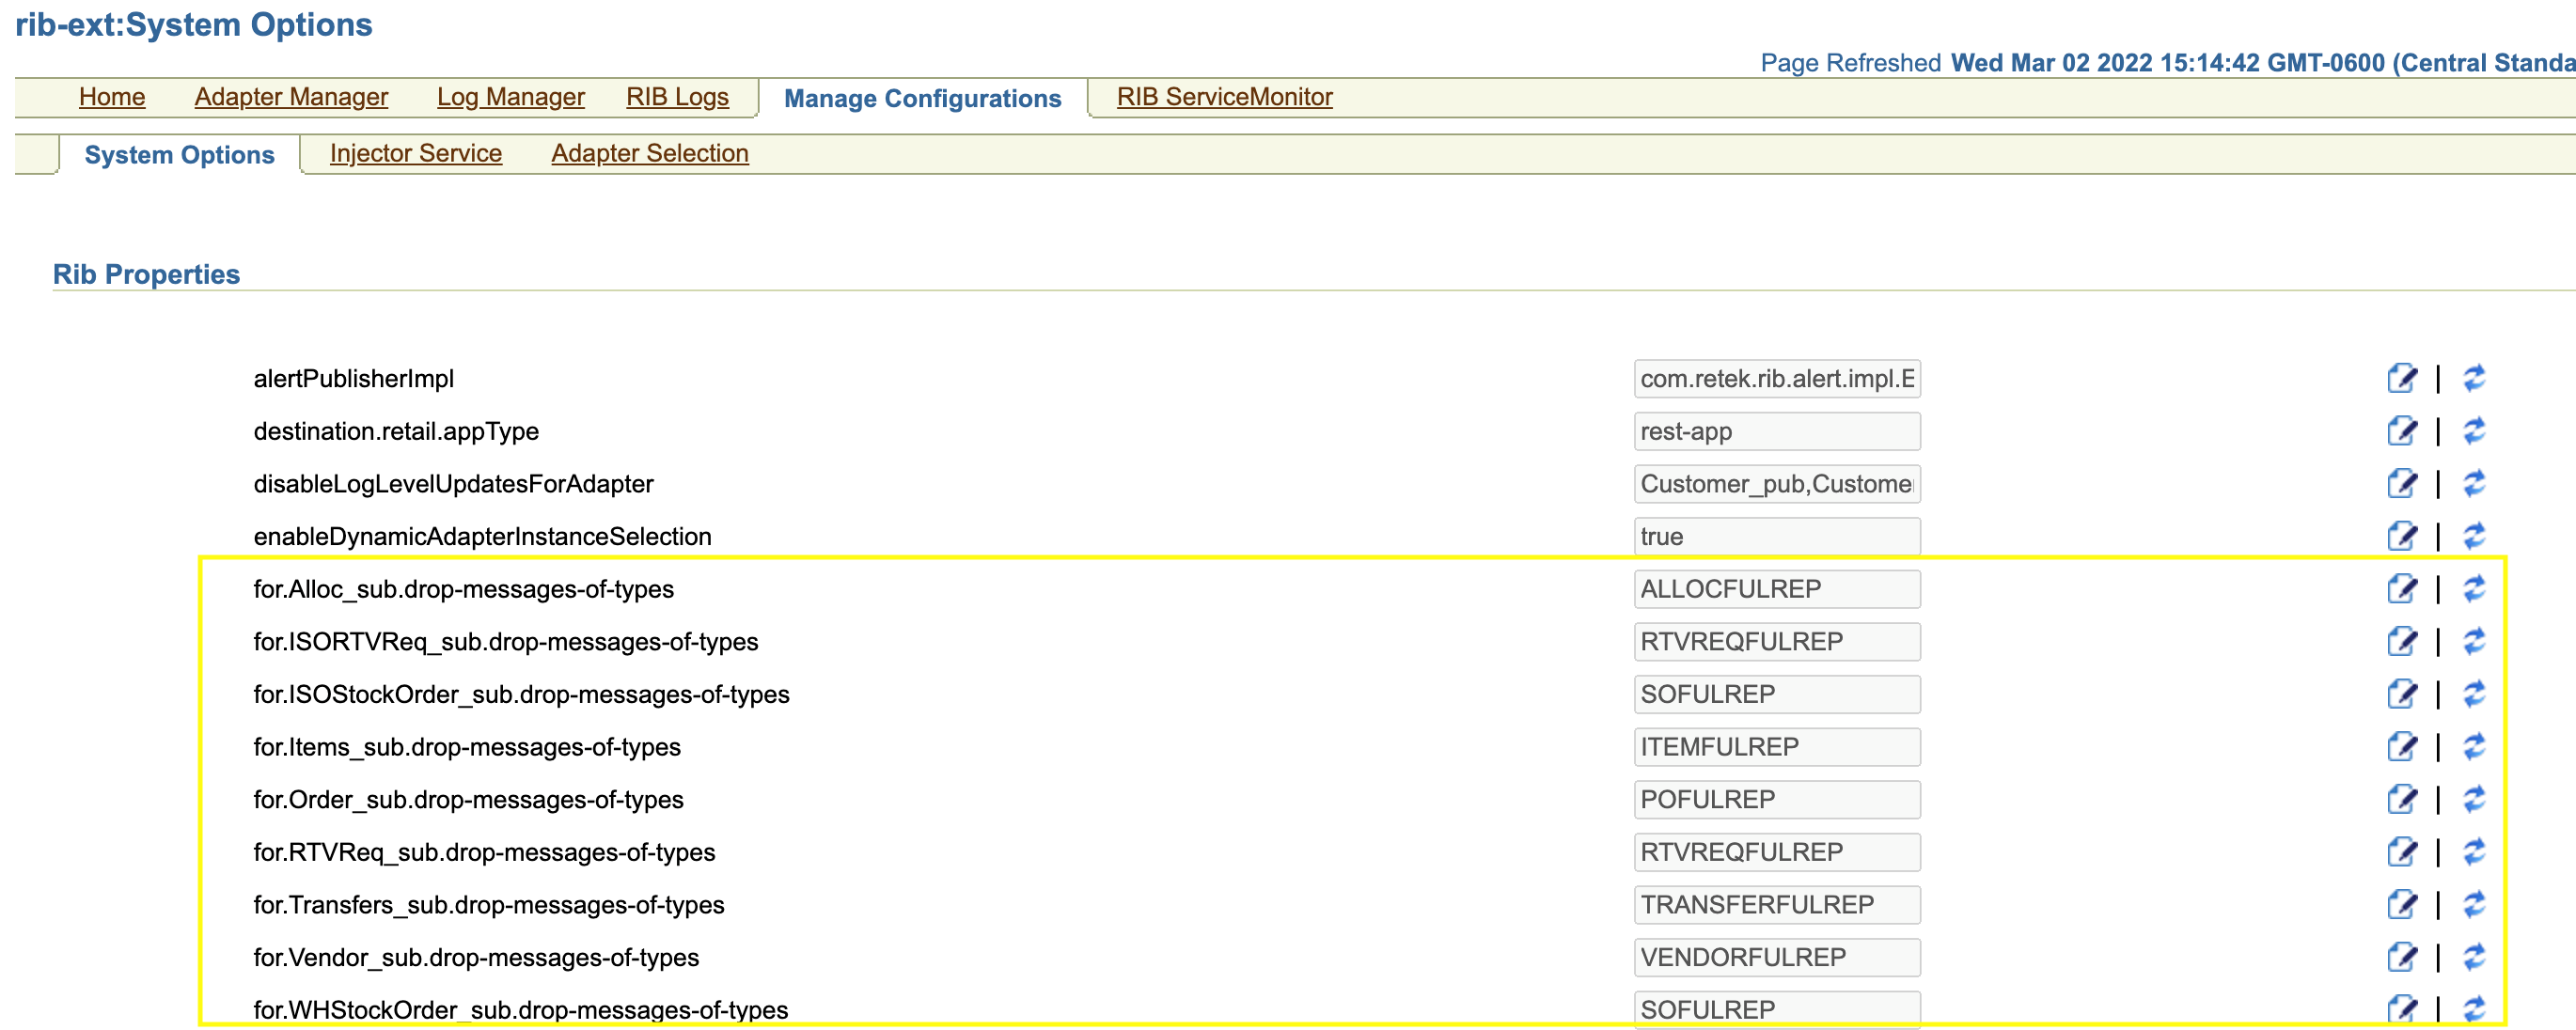Image resolution: width=2576 pixels, height=1030 pixels.
Task: Click refresh icon for for.Items_sub row
Action: 2474,747
